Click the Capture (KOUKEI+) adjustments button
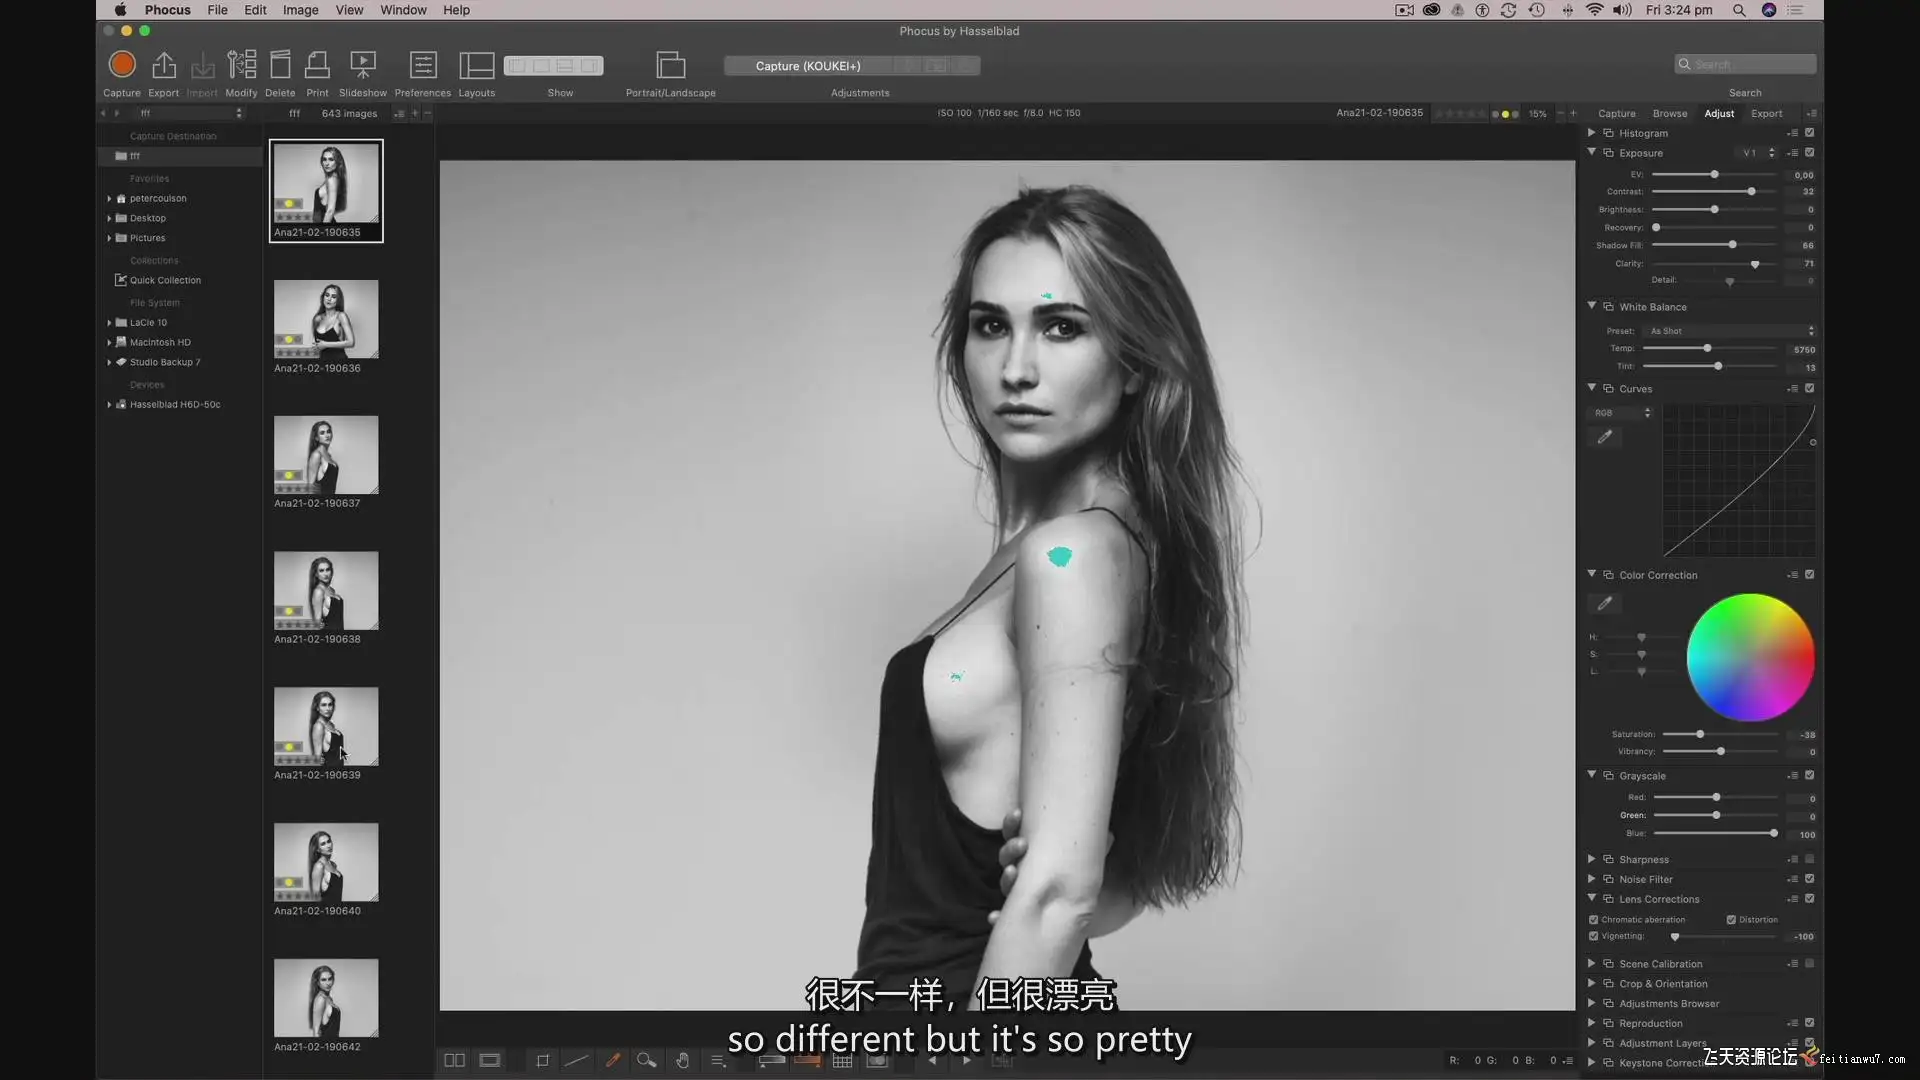The image size is (1920, 1080). [x=807, y=66]
